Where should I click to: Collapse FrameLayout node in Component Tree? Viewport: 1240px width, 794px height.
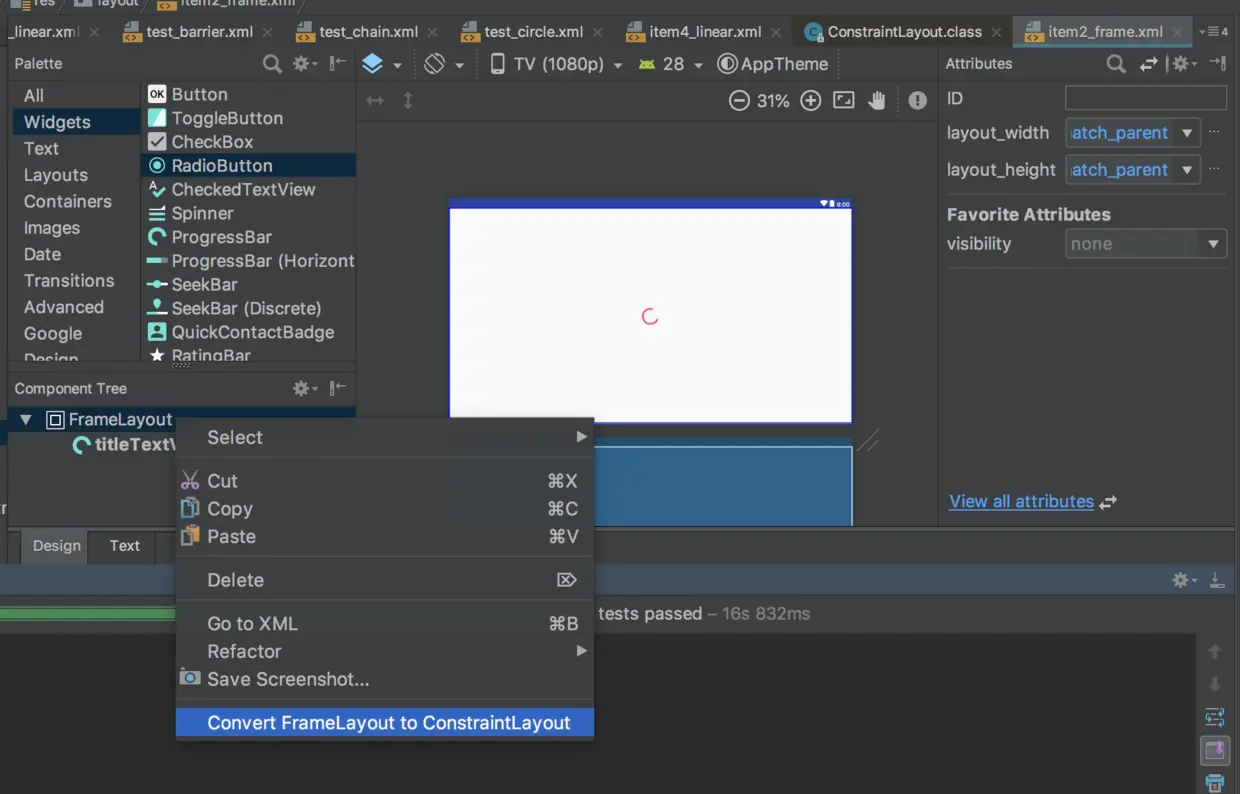pos(26,420)
